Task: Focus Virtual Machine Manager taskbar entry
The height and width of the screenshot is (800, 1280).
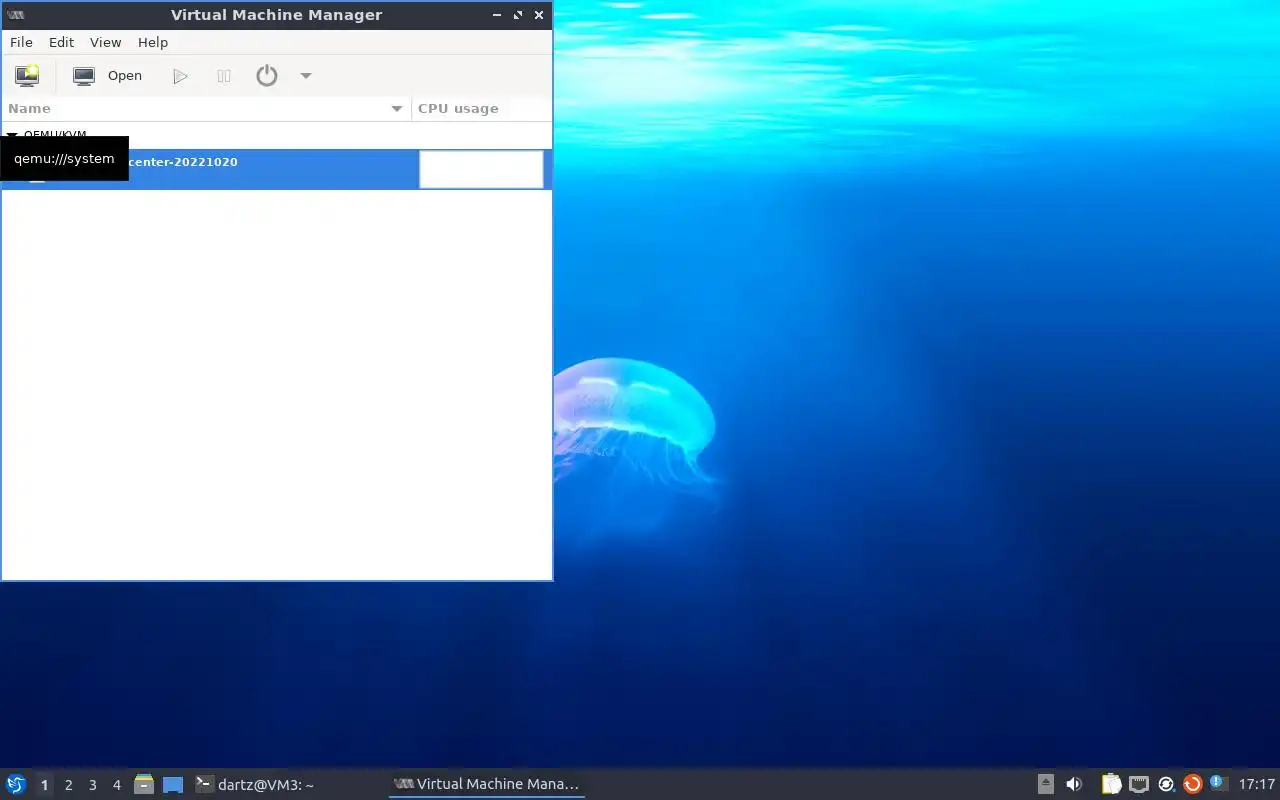Action: pyautogui.click(x=487, y=784)
